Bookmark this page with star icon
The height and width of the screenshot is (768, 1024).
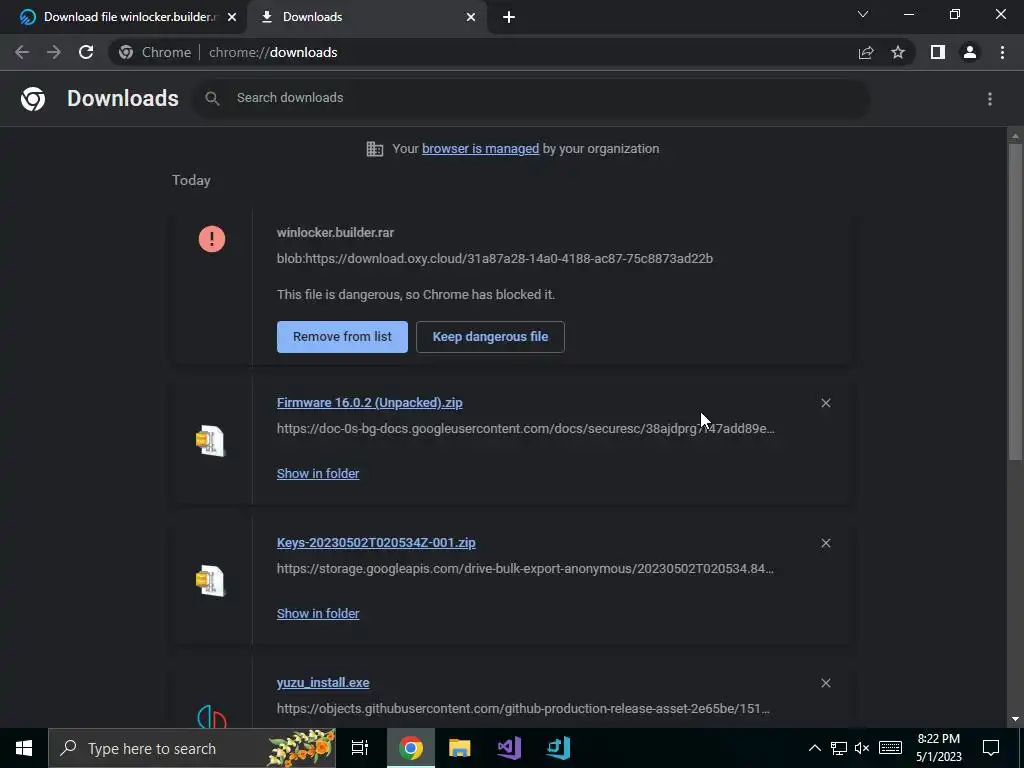[898, 52]
